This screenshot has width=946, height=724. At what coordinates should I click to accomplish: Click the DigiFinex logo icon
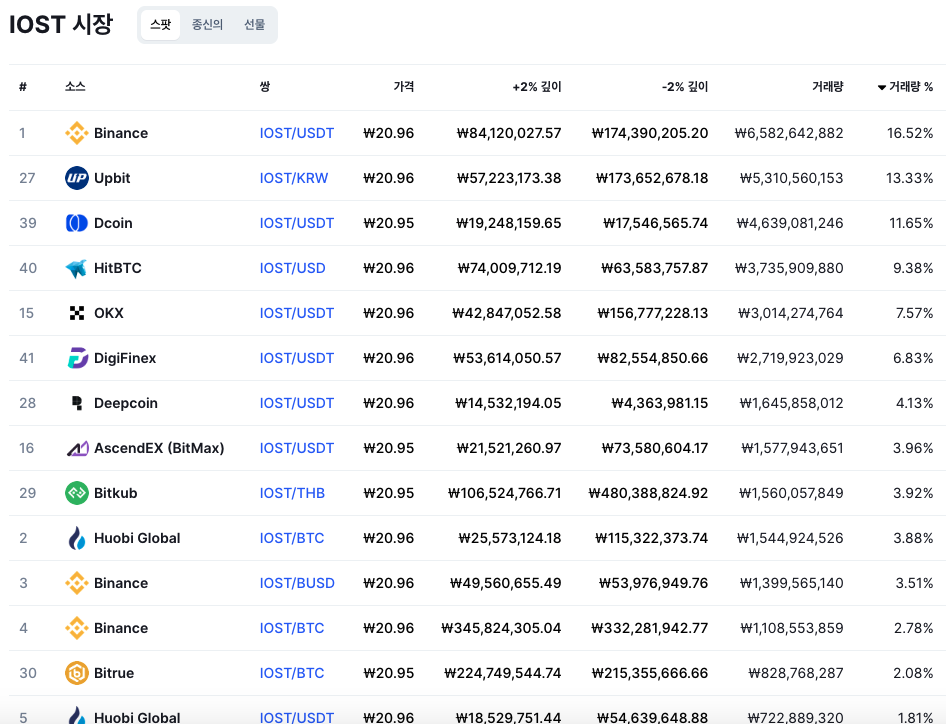[77, 358]
